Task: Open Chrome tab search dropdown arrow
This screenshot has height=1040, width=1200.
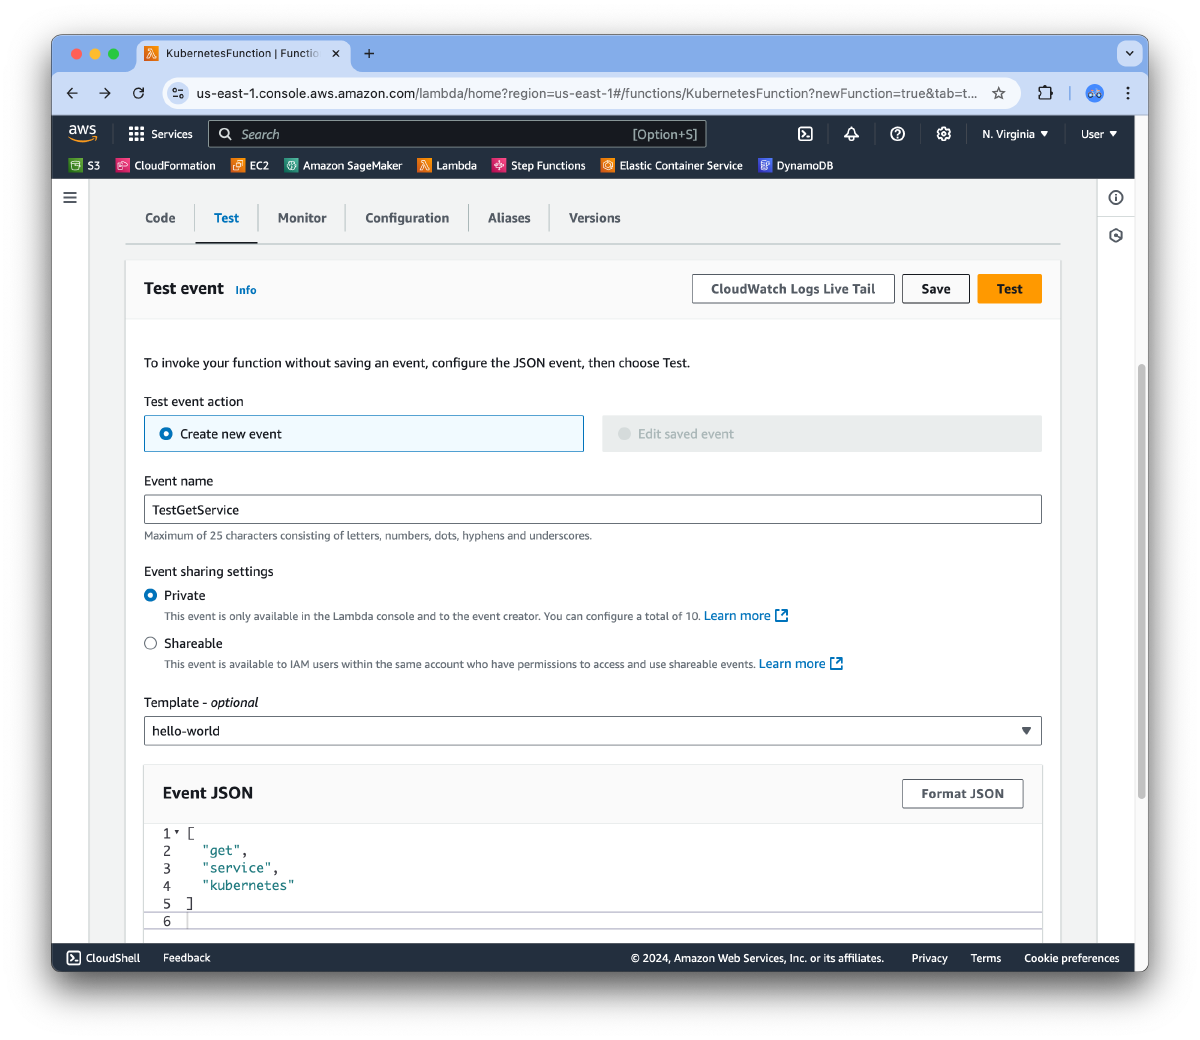Action: (1129, 53)
